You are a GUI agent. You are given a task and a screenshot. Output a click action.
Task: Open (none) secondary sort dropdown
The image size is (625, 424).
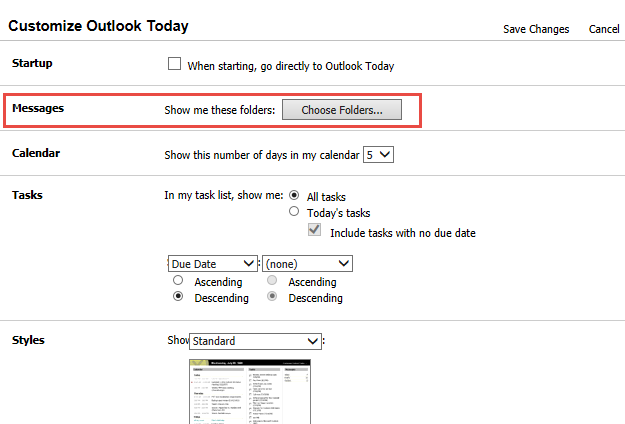coord(307,264)
